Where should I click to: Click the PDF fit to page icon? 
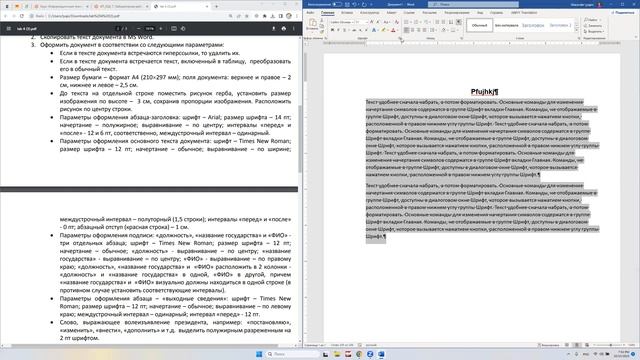pyautogui.click(x=174, y=29)
